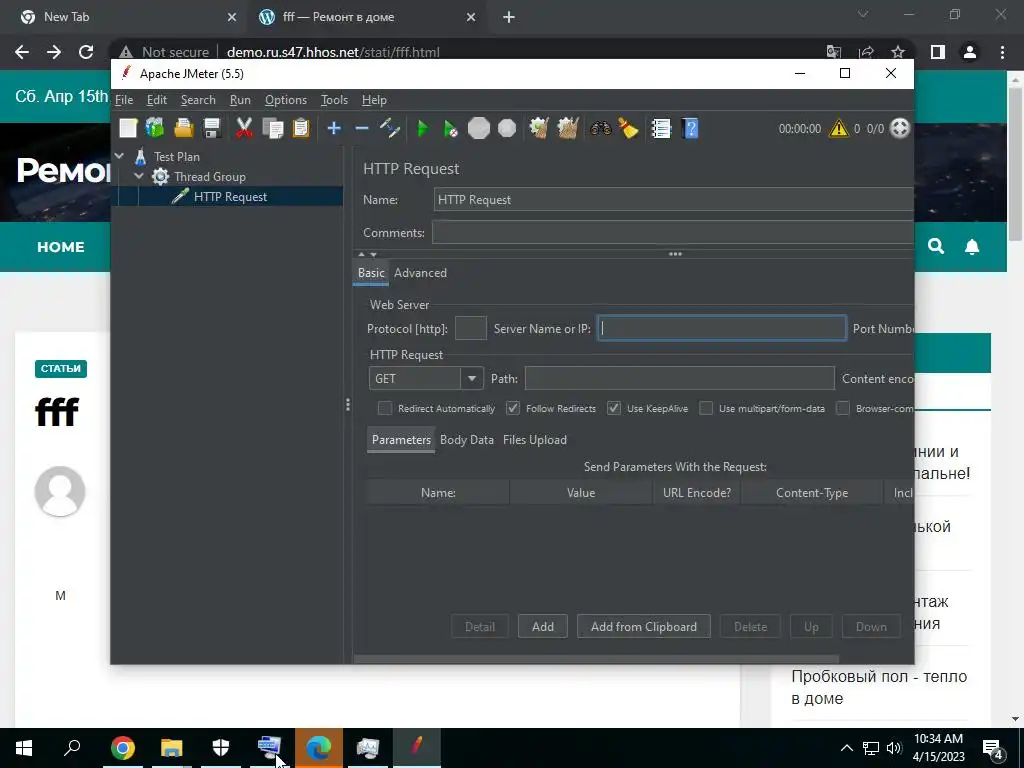This screenshot has width=1024, height=768.
Task: Click the Server Name or IP field
Action: pos(722,328)
